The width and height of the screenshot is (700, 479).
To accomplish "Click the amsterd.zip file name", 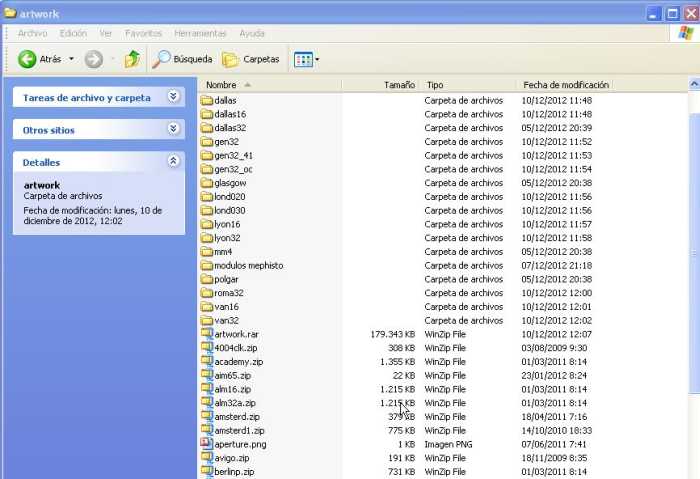I will (237, 417).
